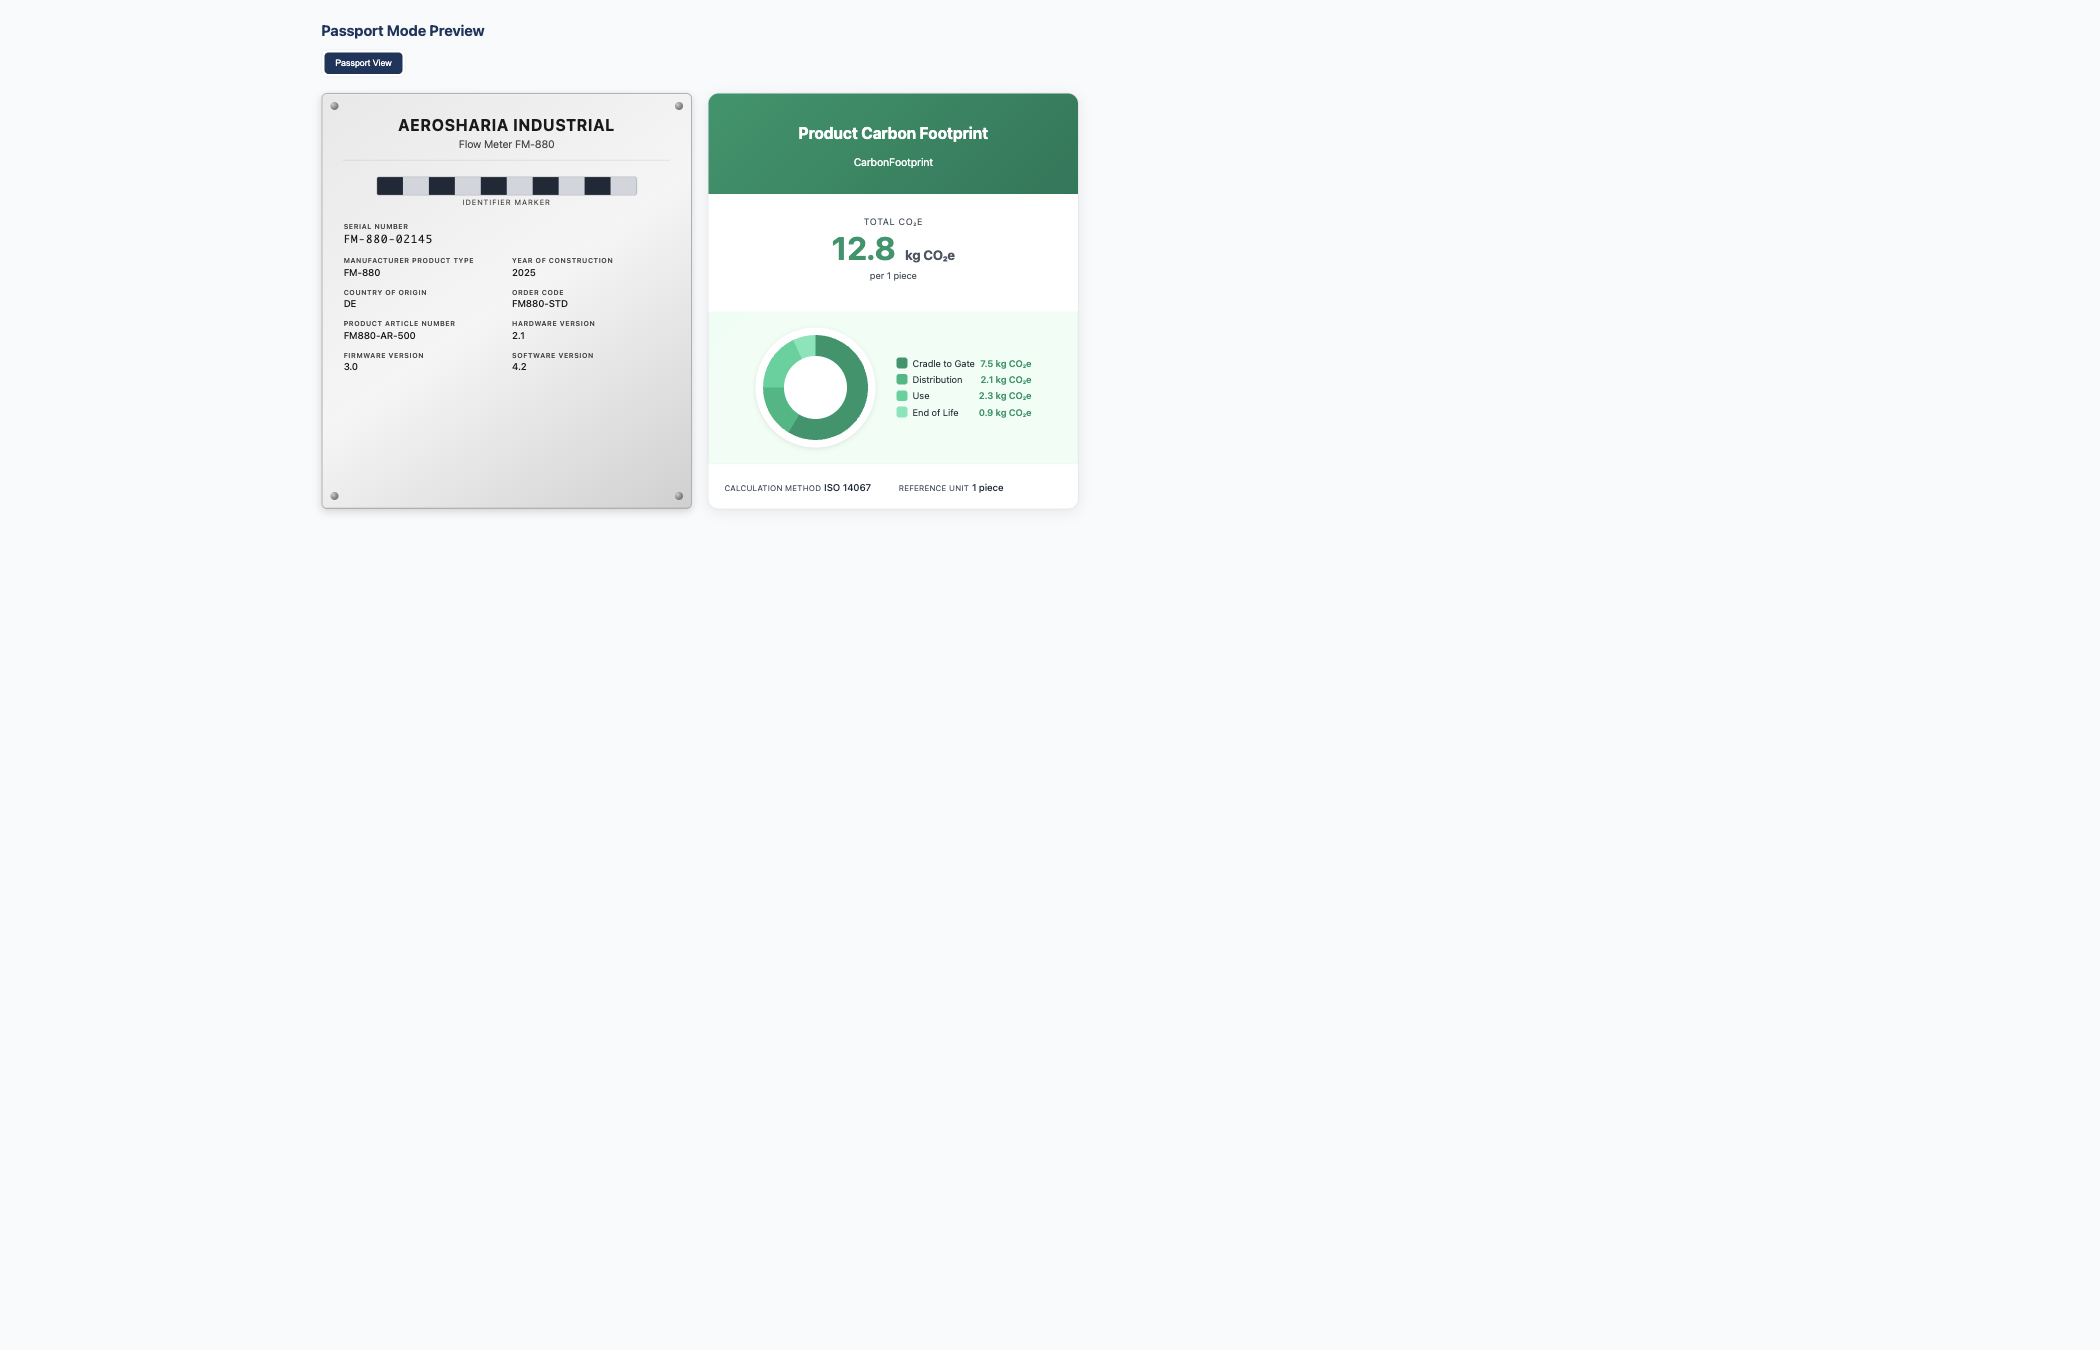
Task: Click the Firmware Version 3.0 value
Action: 350,367
